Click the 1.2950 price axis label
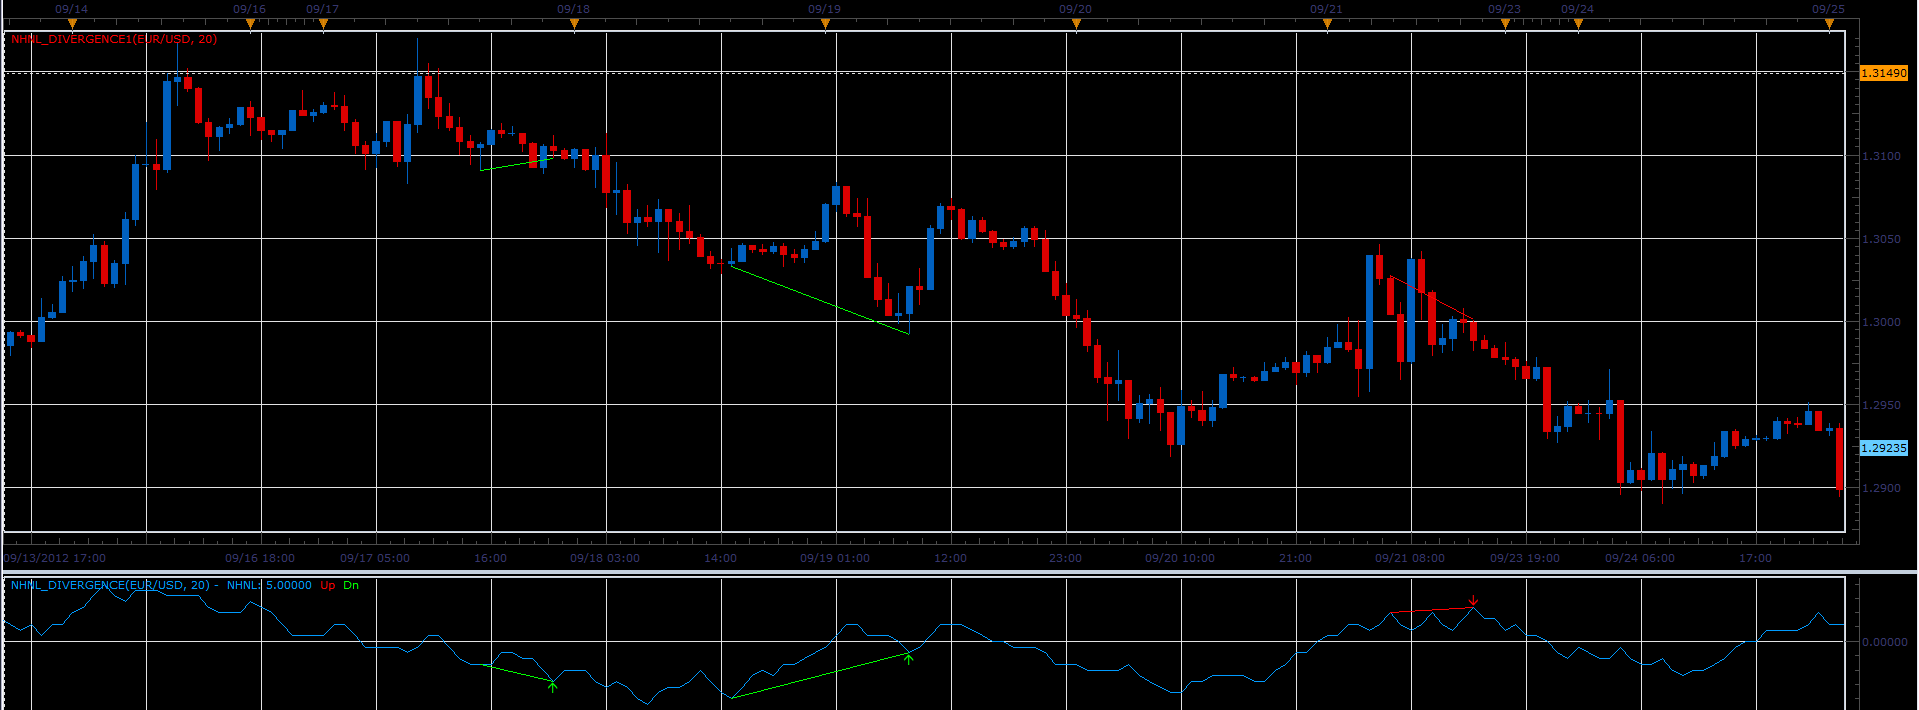The height and width of the screenshot is (710, 1919). (1881, 405)
